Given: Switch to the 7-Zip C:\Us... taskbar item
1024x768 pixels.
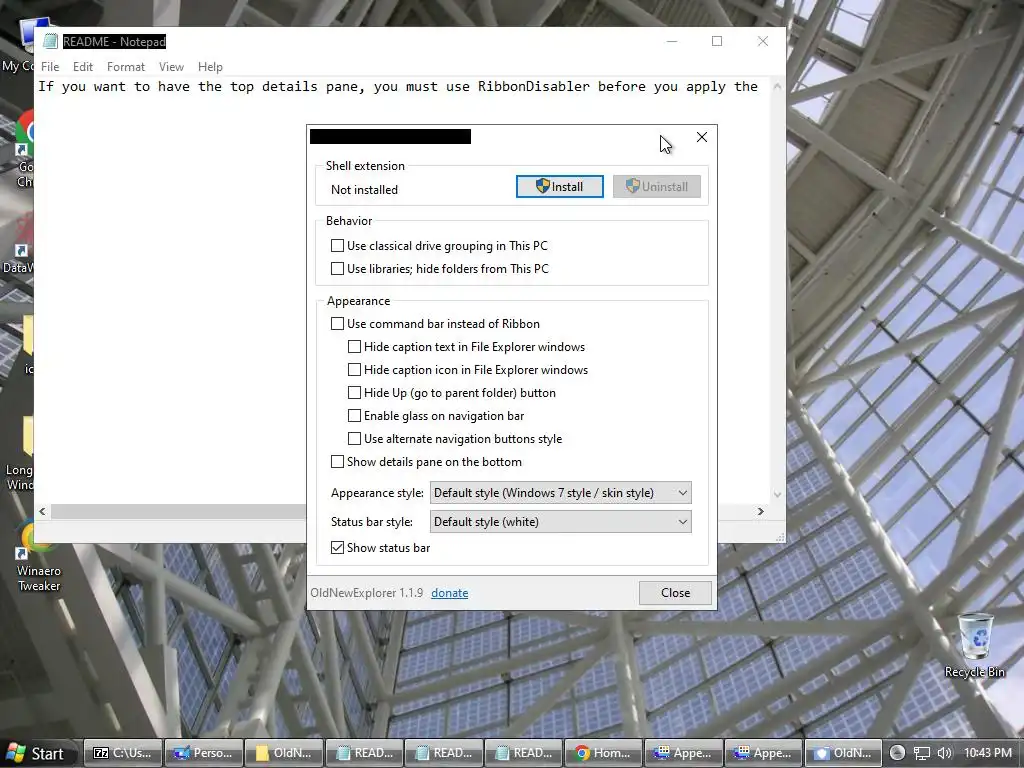Looking at the screenshot, I should click(x=123, y=753).
